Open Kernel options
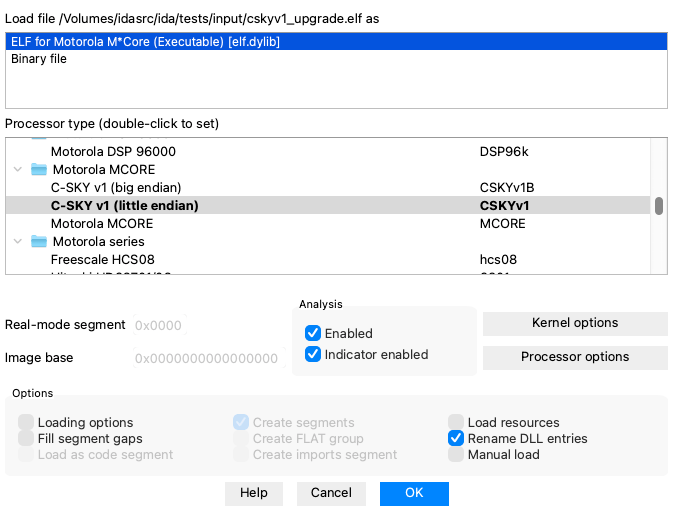The image size is (675, 517). coord(575,323)
